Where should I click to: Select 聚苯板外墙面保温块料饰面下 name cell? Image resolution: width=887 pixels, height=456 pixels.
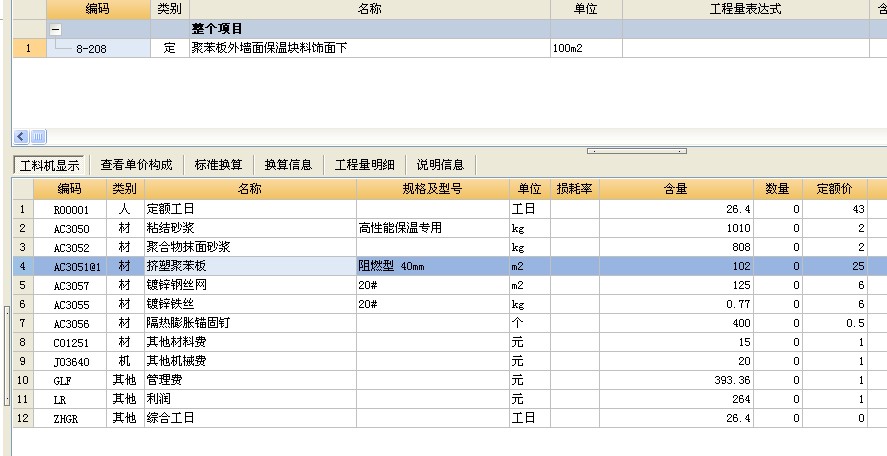(369, 48)
